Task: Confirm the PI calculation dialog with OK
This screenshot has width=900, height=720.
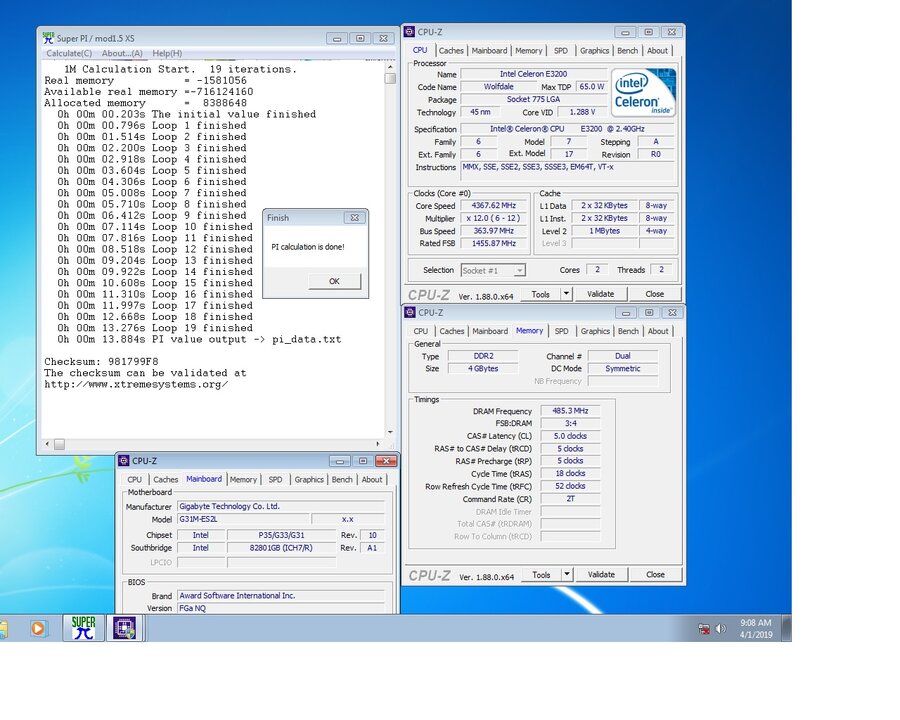Action: coord(335,281)
